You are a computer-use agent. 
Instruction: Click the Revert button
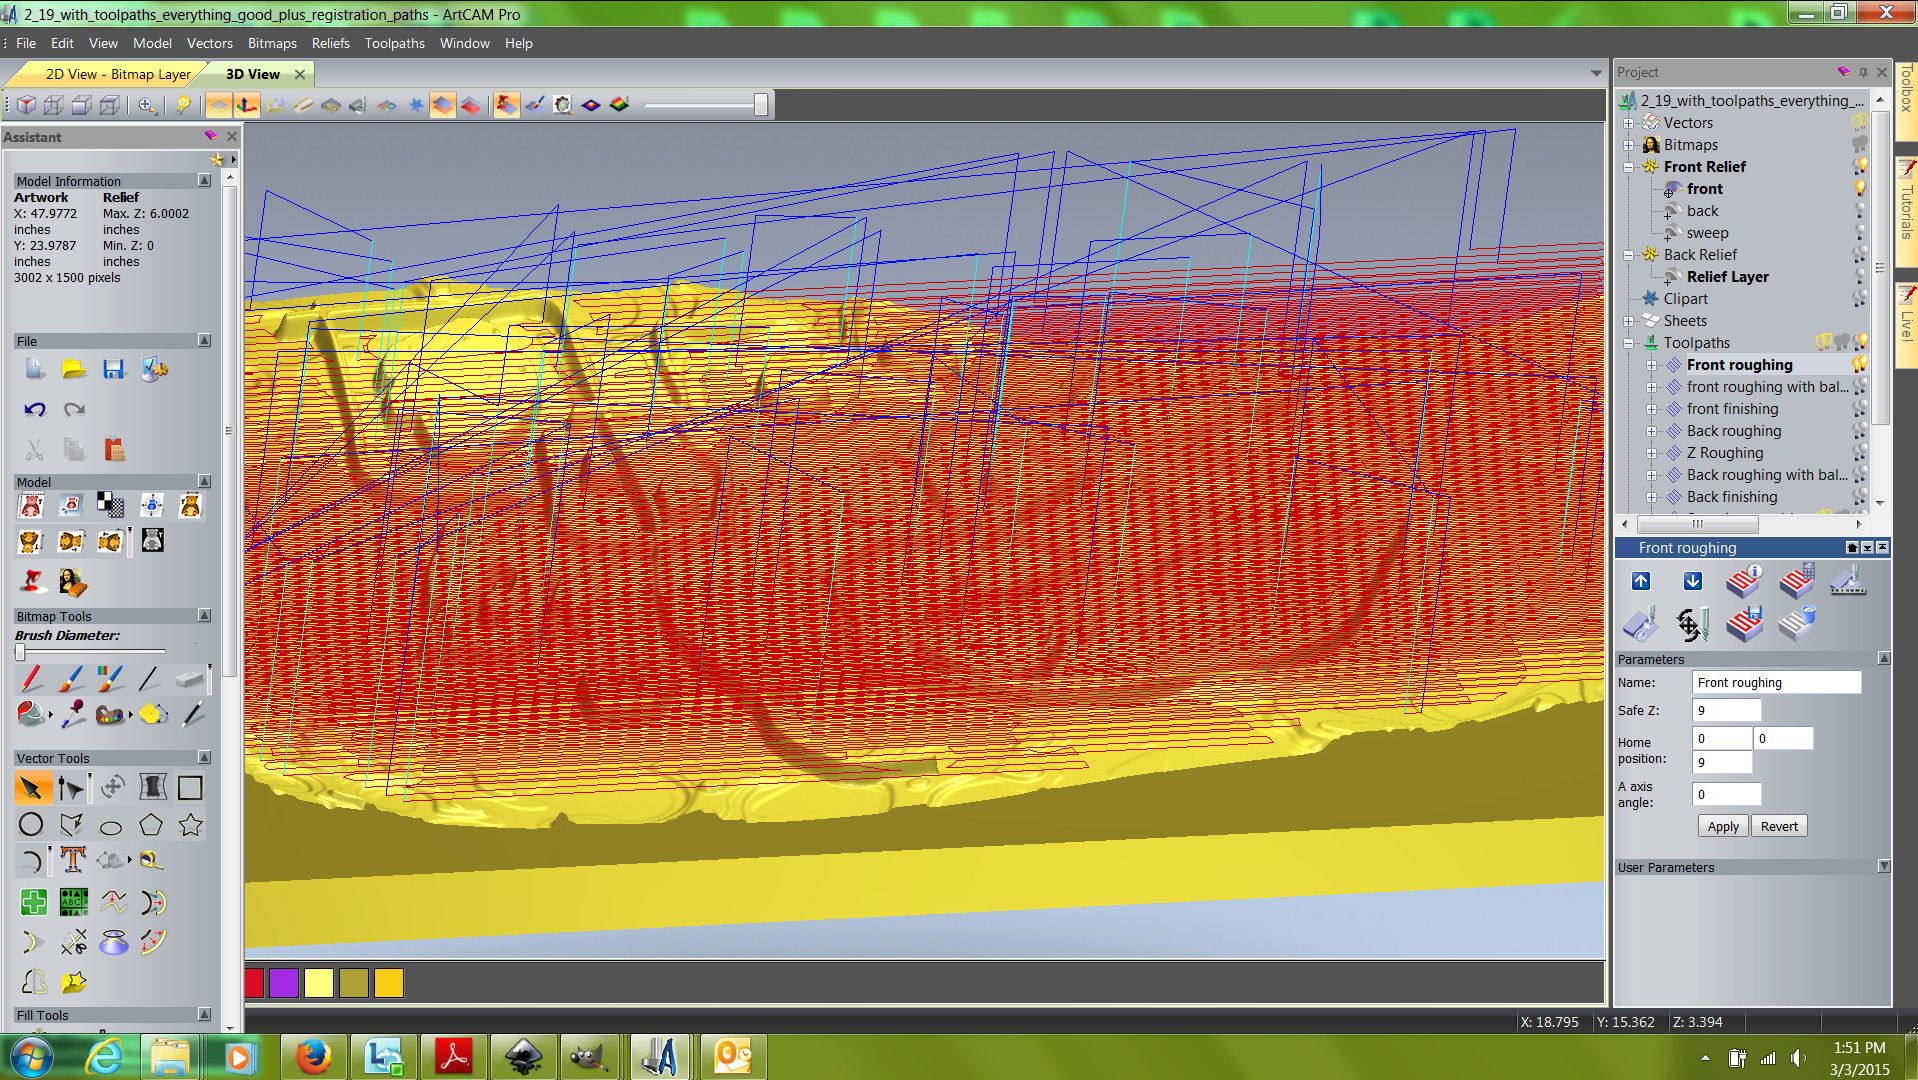click(x=1778, y=826)
